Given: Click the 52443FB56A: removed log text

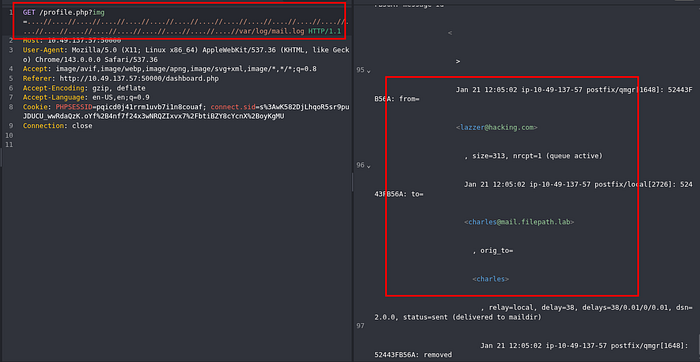Looking at the screenshot, I should pos(413,355).
